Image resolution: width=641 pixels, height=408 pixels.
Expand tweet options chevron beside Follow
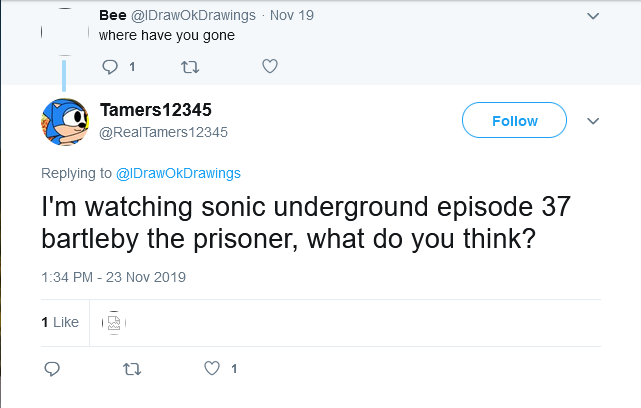(593, 121)
